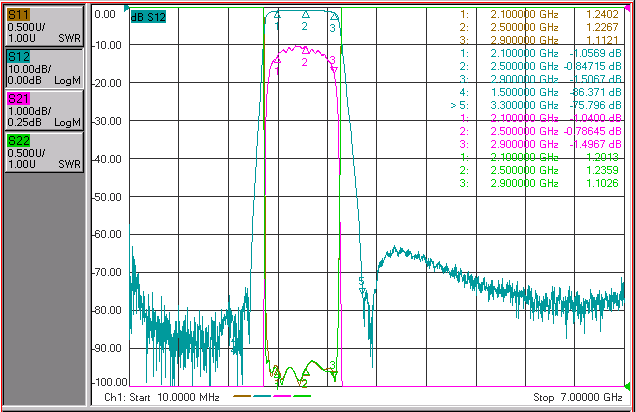Click S11 marker 2 readout 1.2267
The image size is (636, 412).
602,27
